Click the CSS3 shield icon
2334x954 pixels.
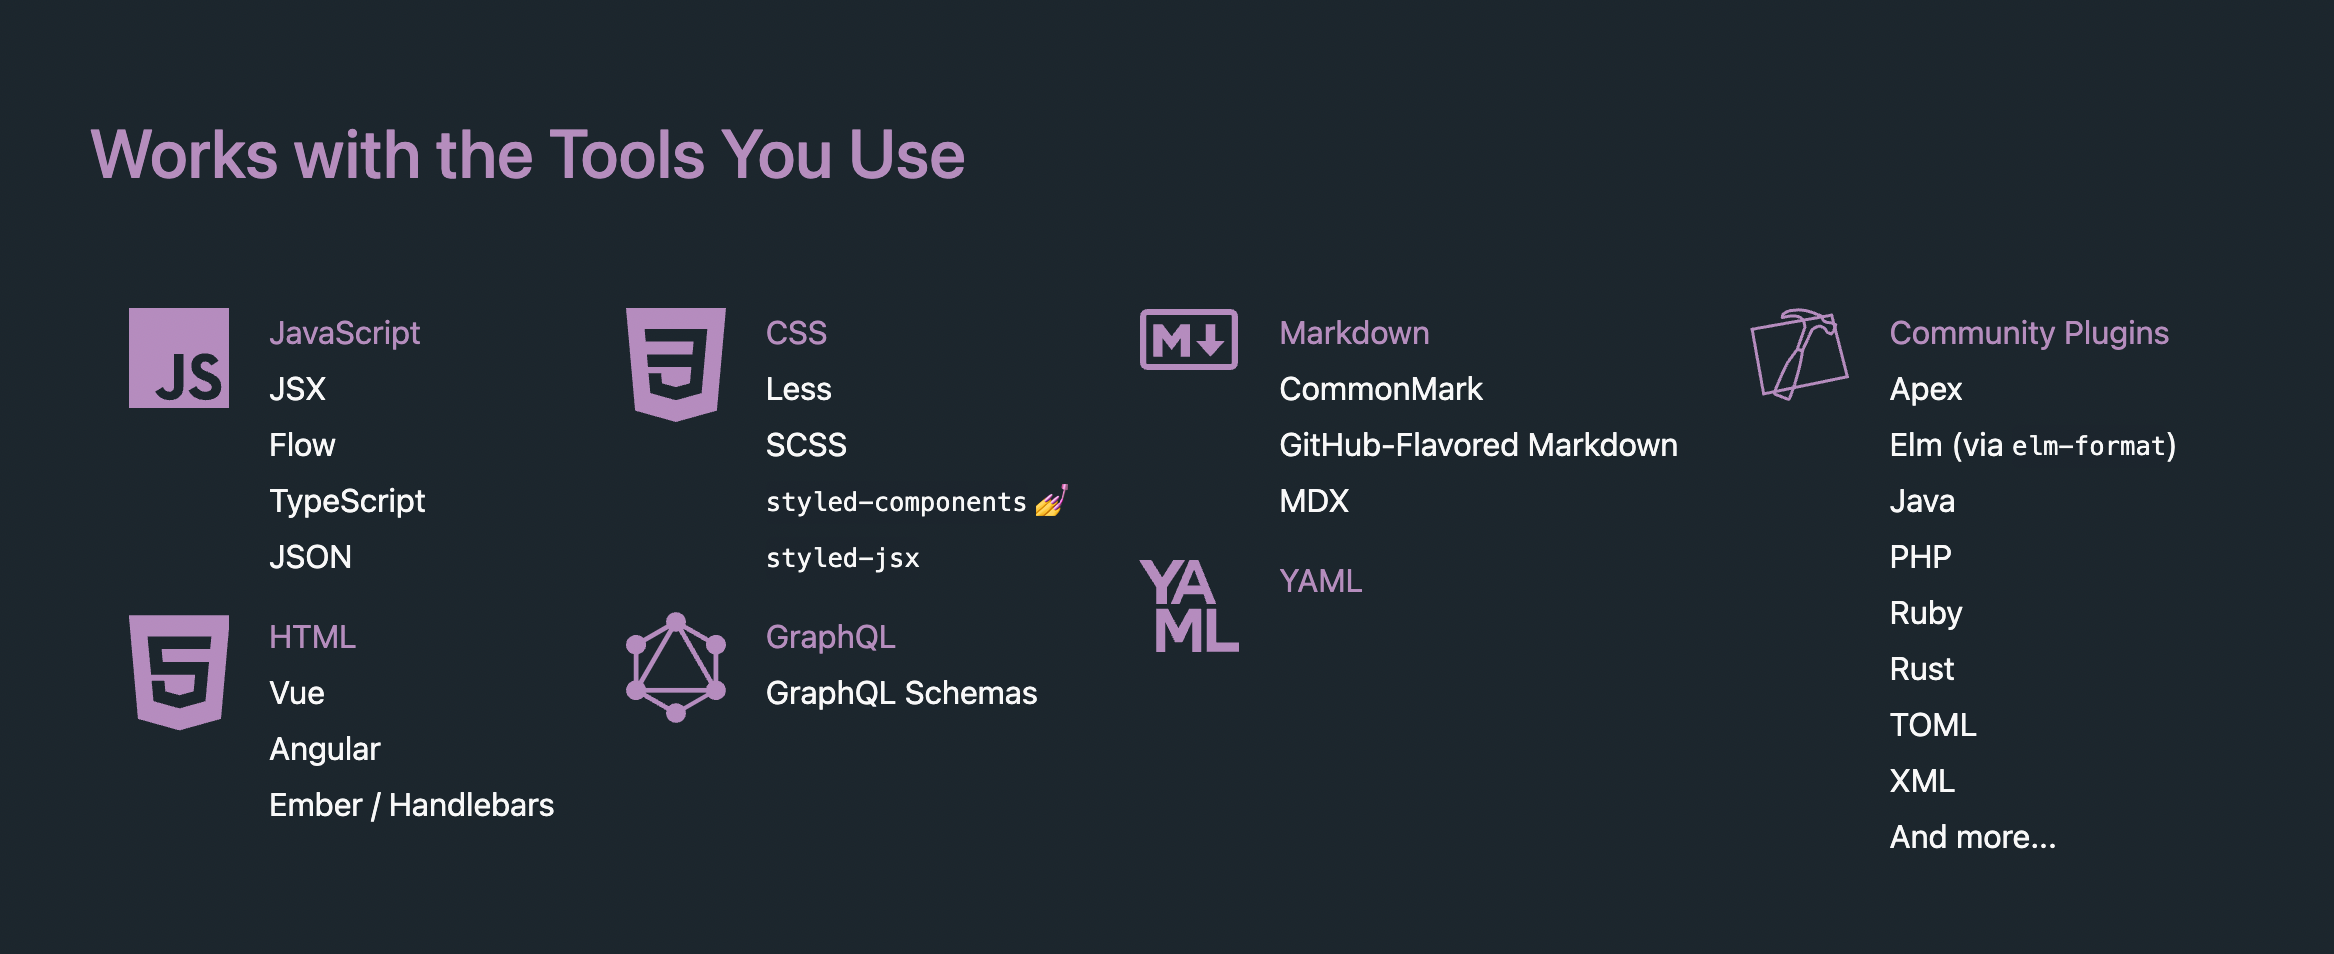676,364
